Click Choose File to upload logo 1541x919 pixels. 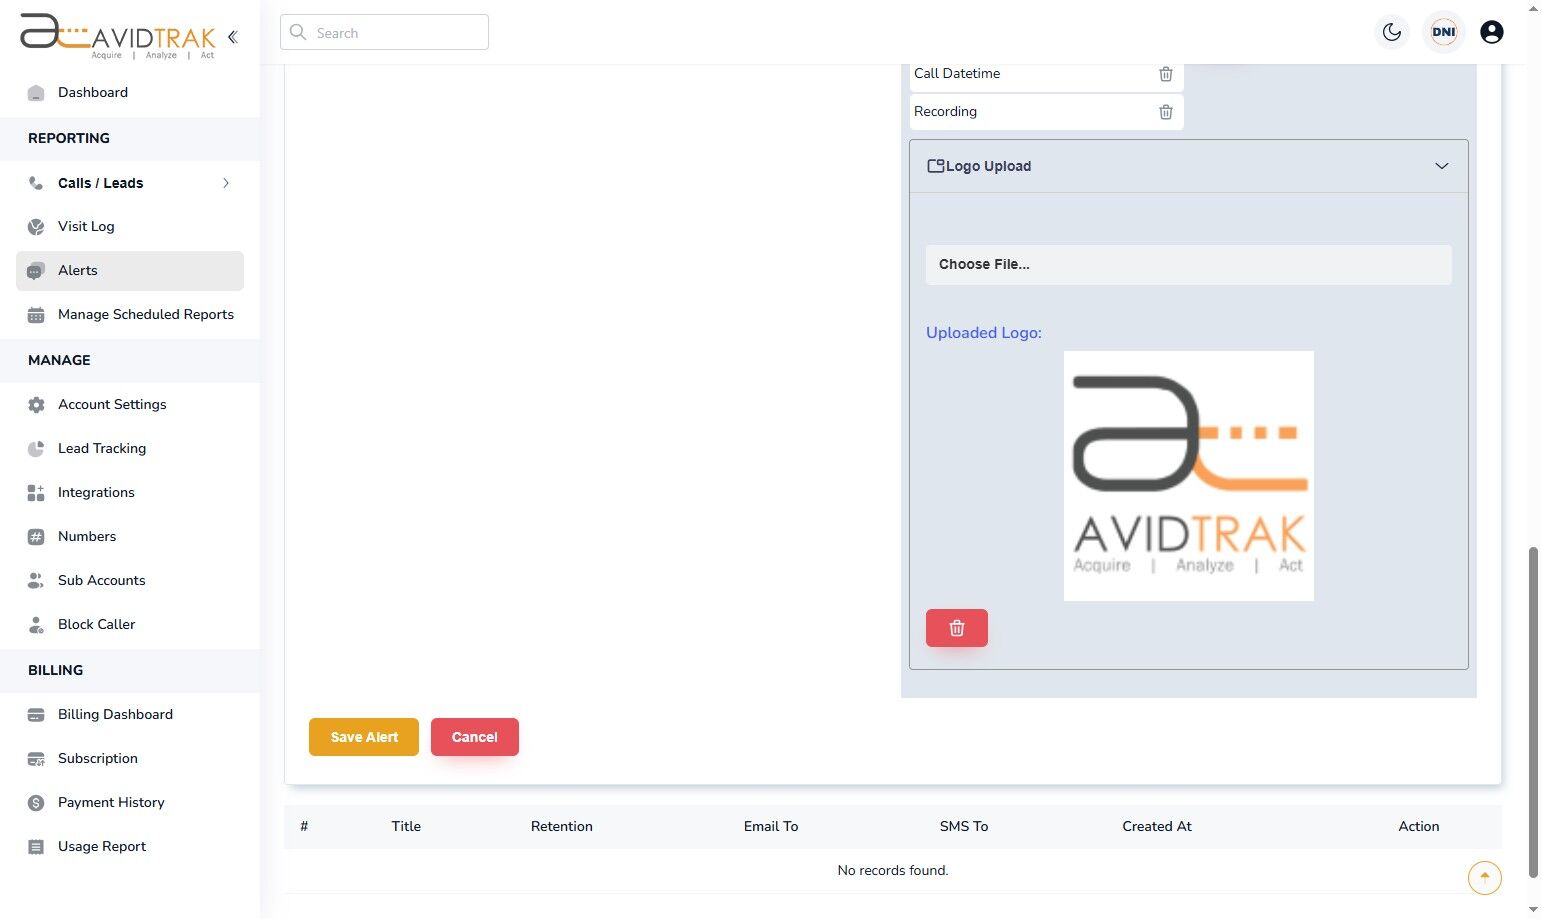(x=1189, y=265)
